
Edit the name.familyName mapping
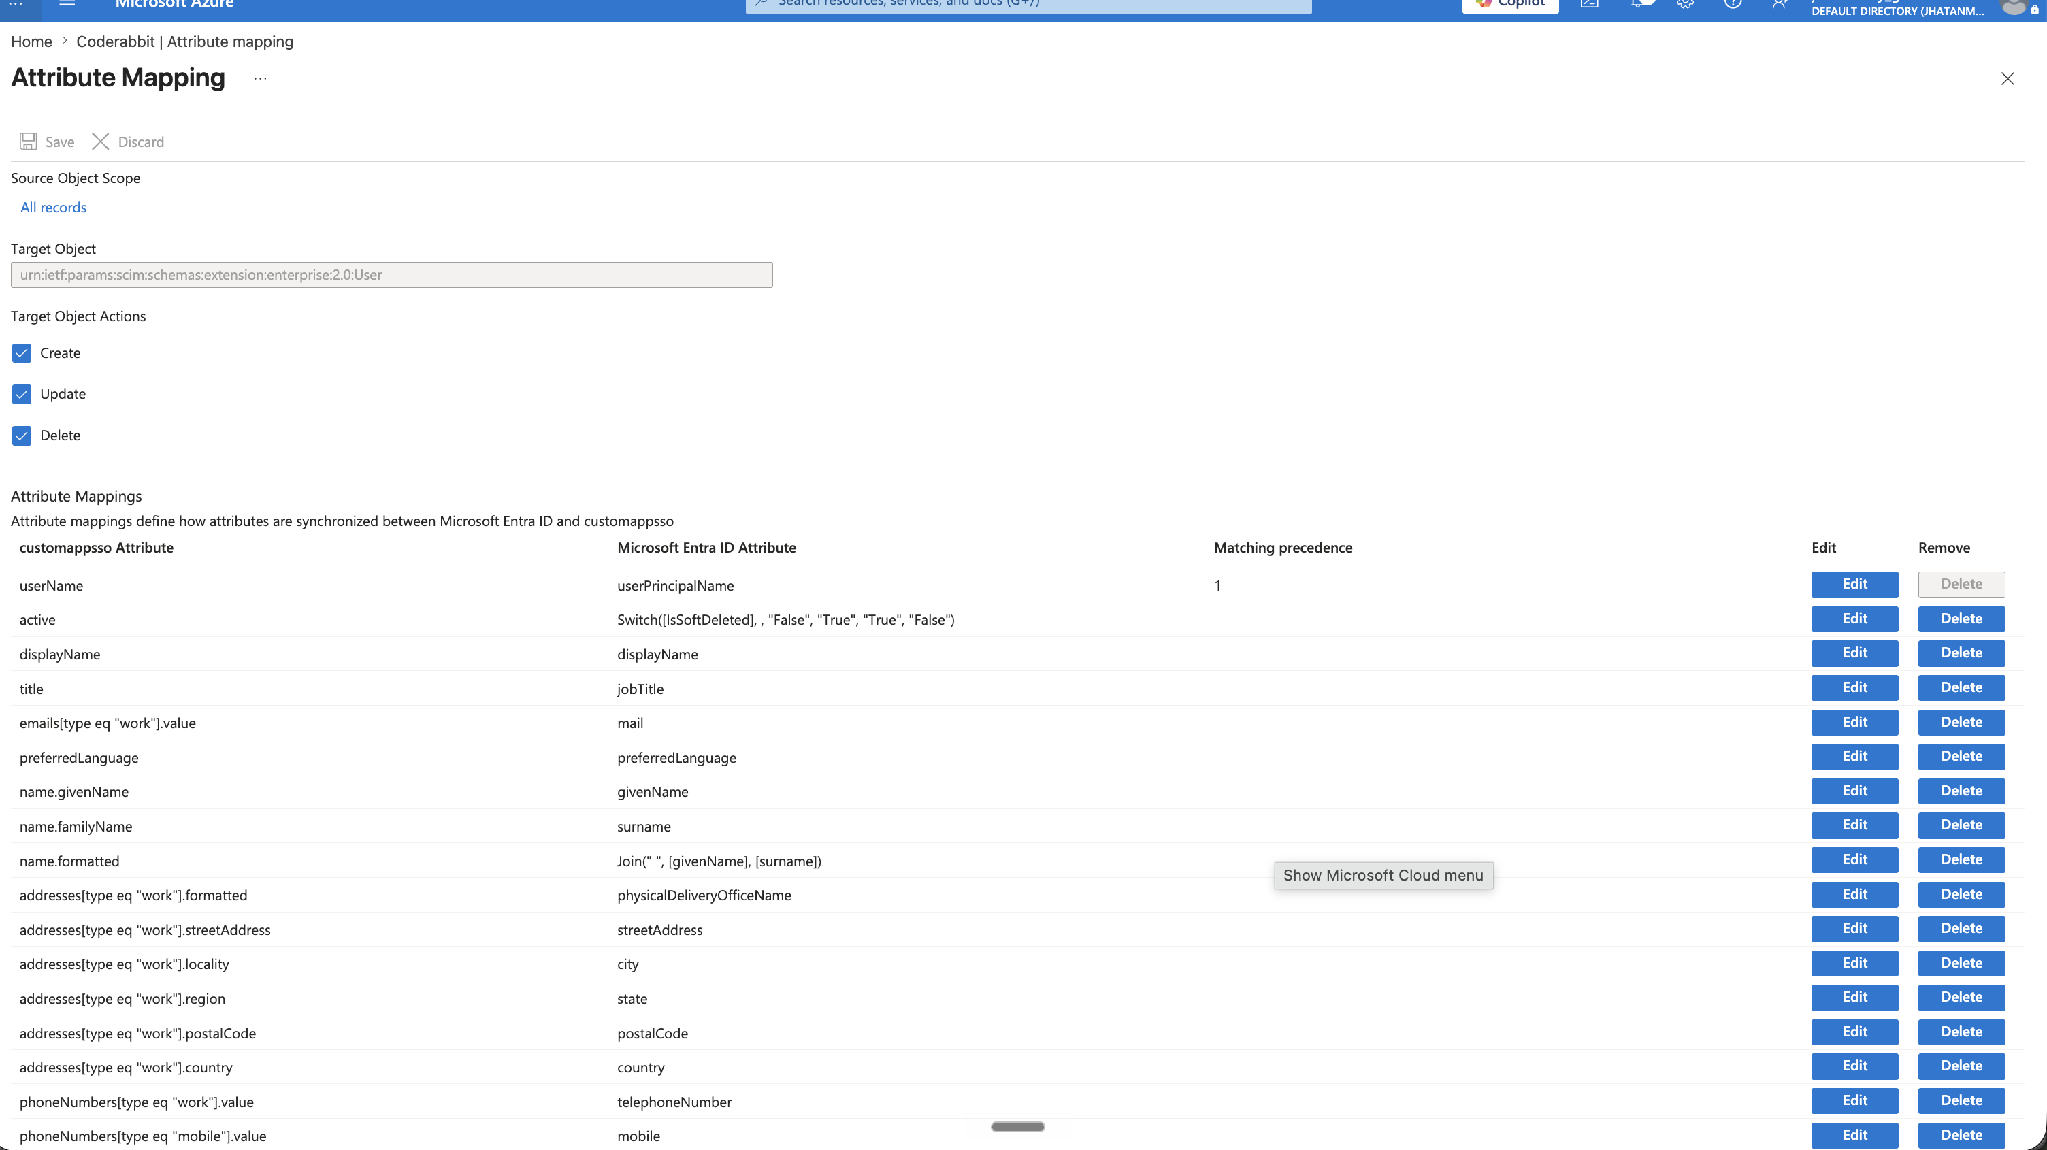click(1855, 825)
